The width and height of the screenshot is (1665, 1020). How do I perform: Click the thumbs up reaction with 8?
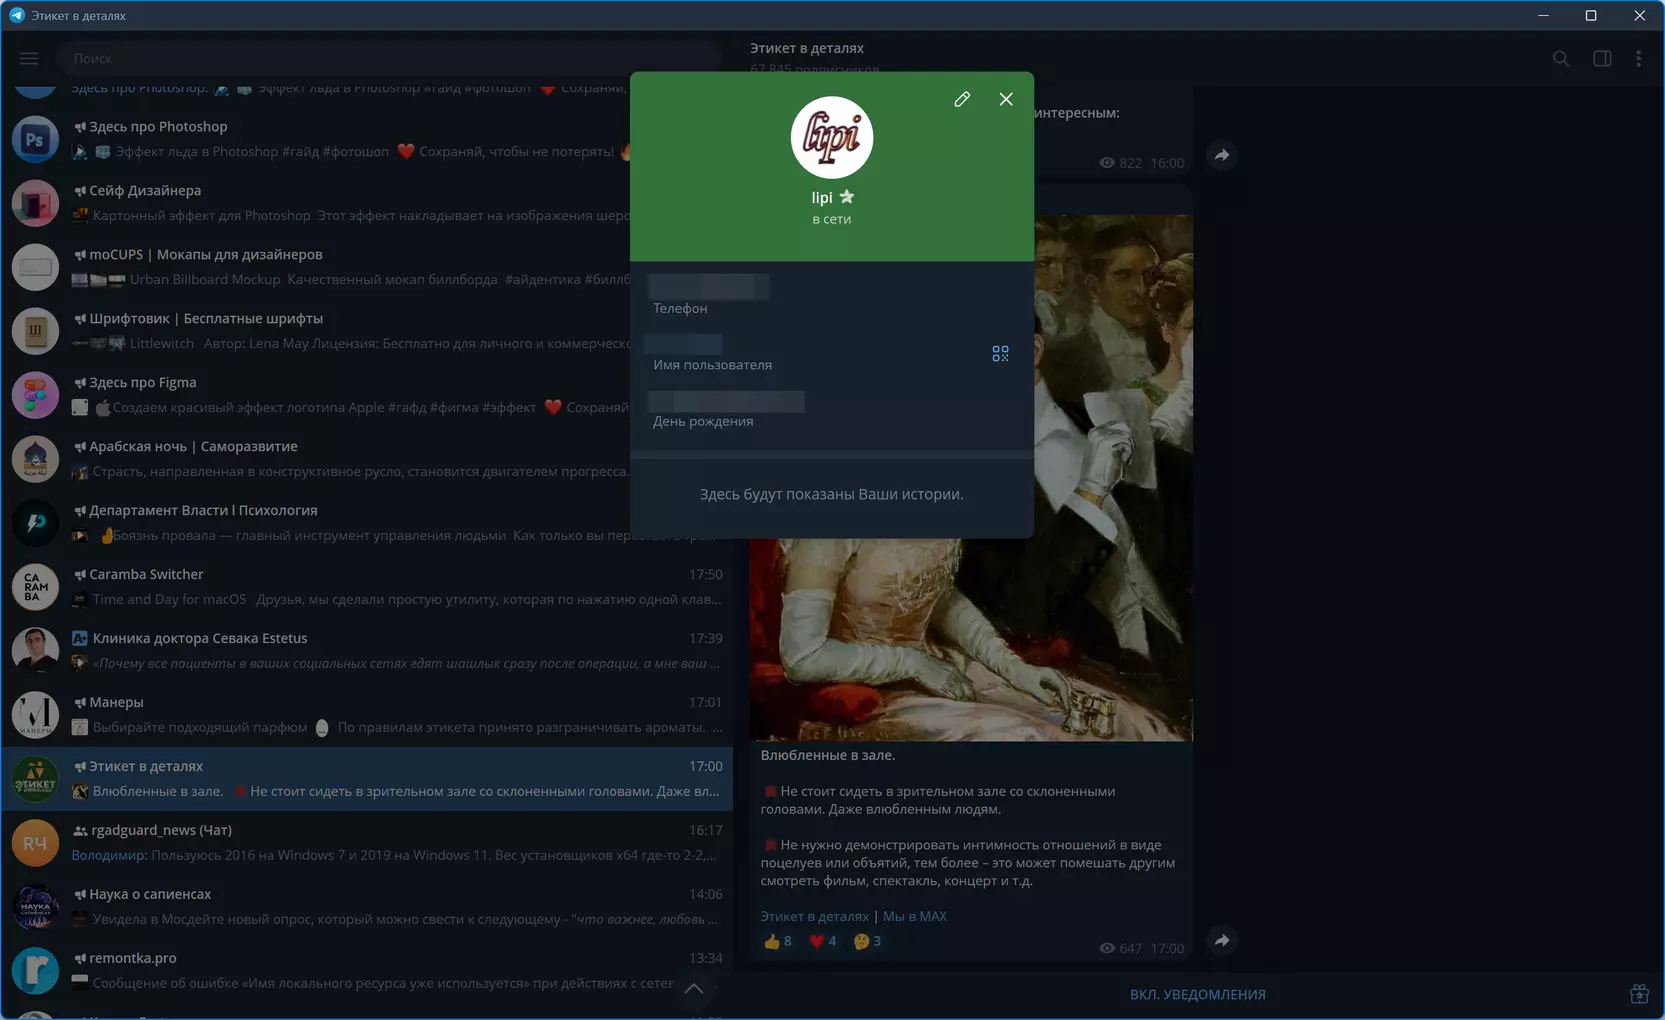(x=778, y=941)
